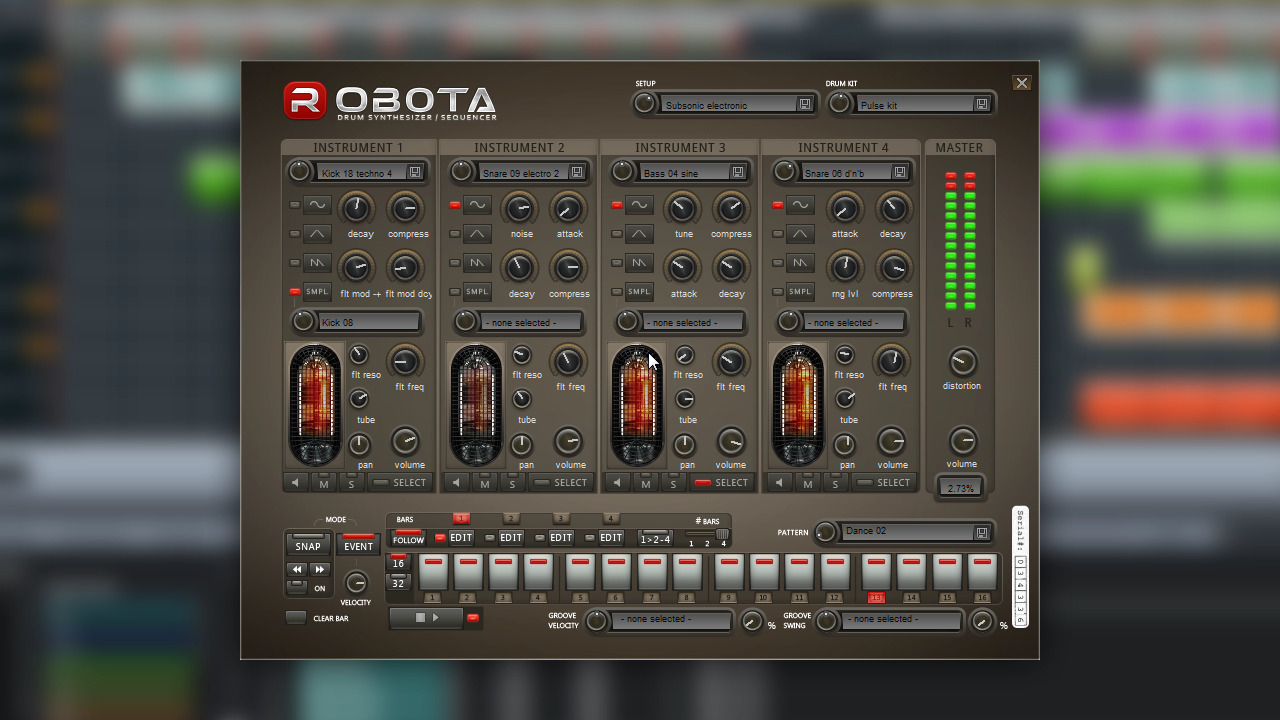The width and height of the screenshot is (1280, 720).
Task: Step forward with the fast-forward arrows button
Action: coord(320,569)
